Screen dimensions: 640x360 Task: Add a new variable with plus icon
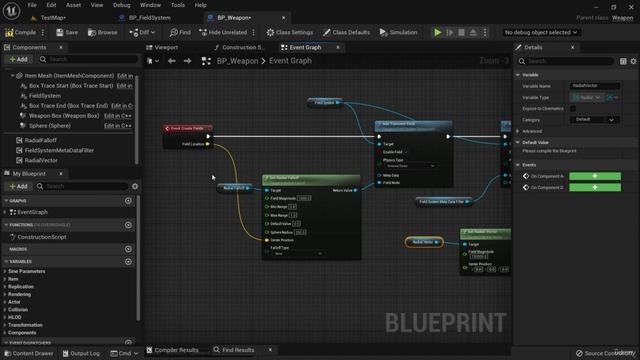128,262
